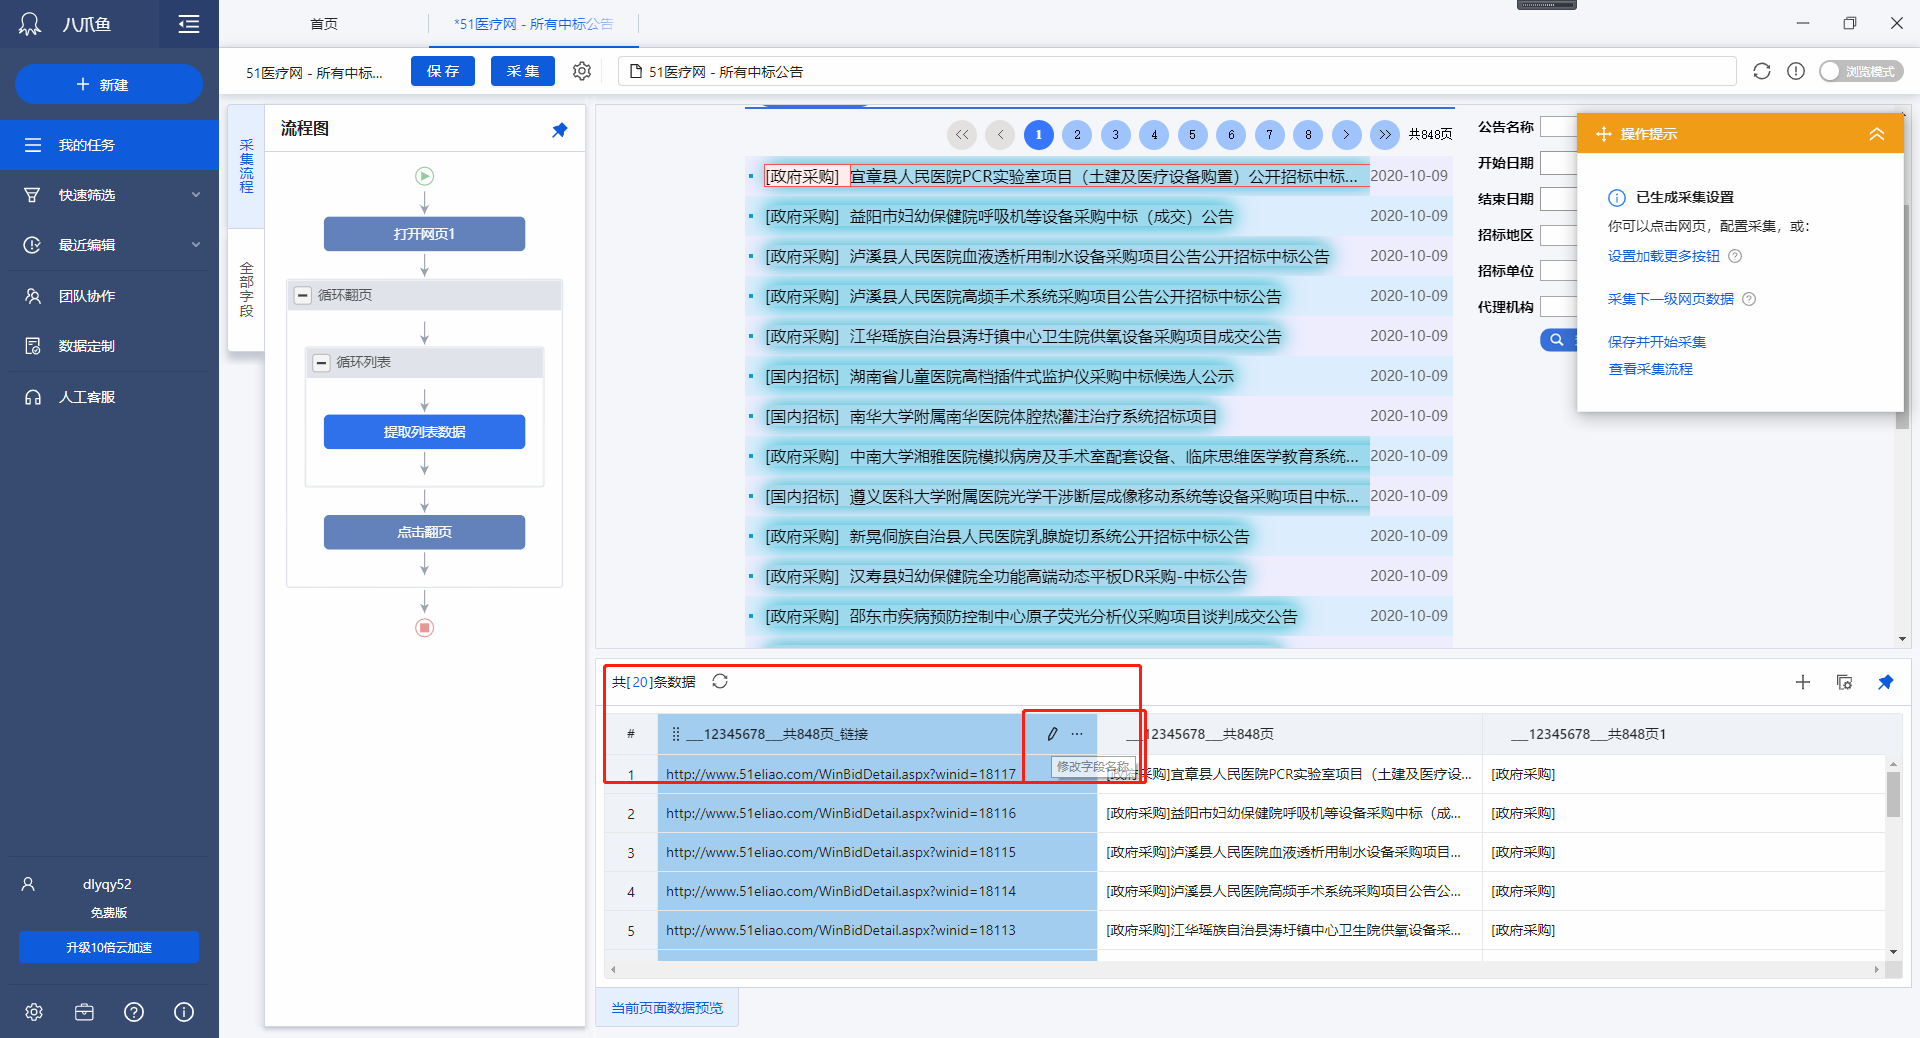Open data table view options icon

tap(1844, 682)
